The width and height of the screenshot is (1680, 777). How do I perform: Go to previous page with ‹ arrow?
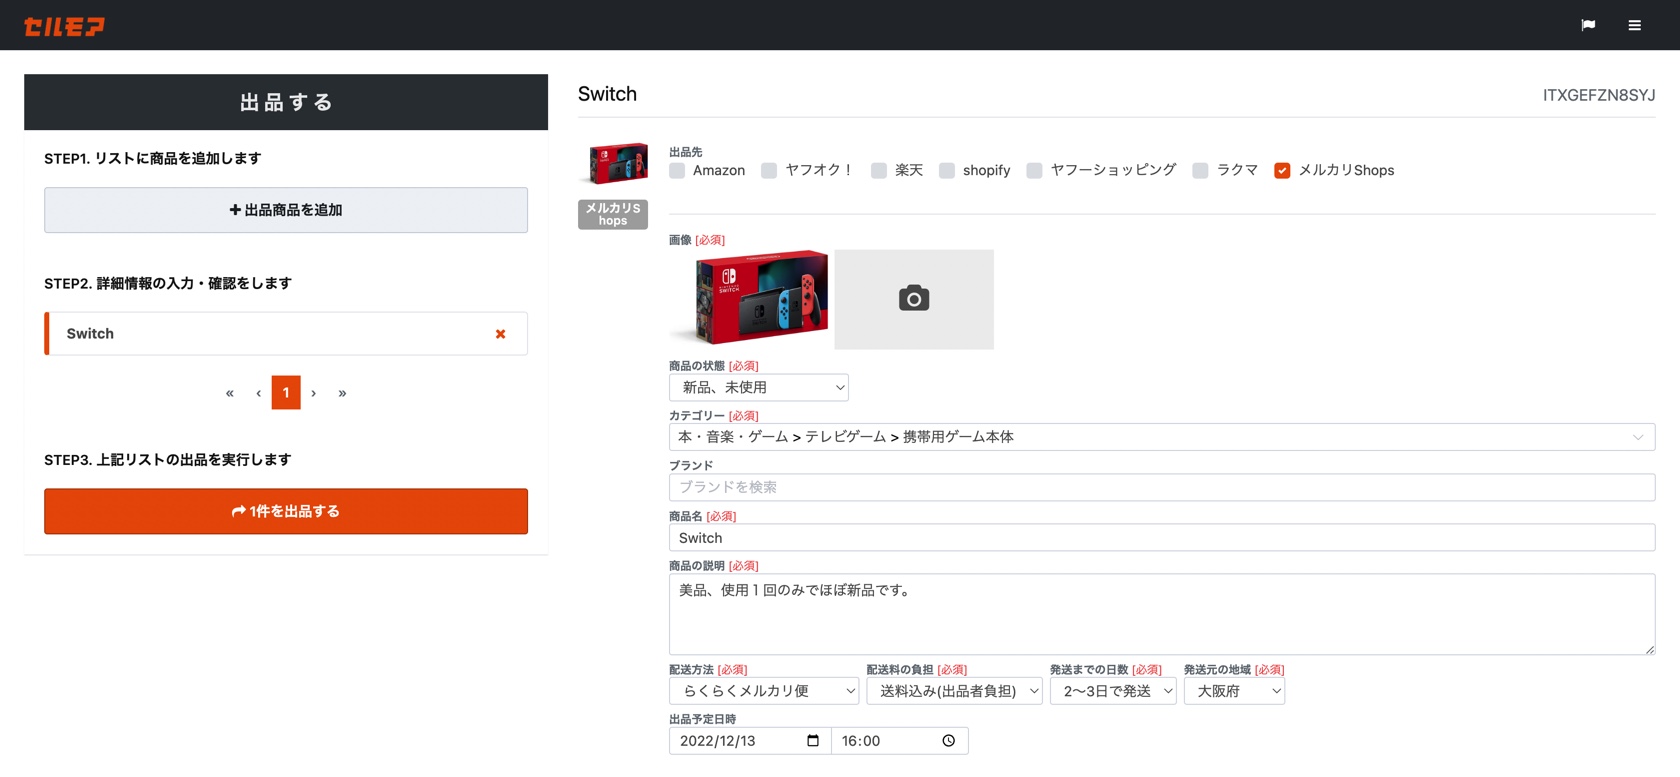tap(258, 393)
